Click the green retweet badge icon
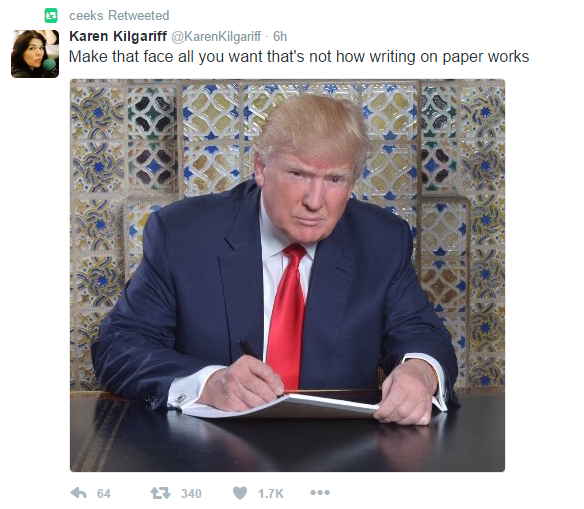 coord(51,16)
